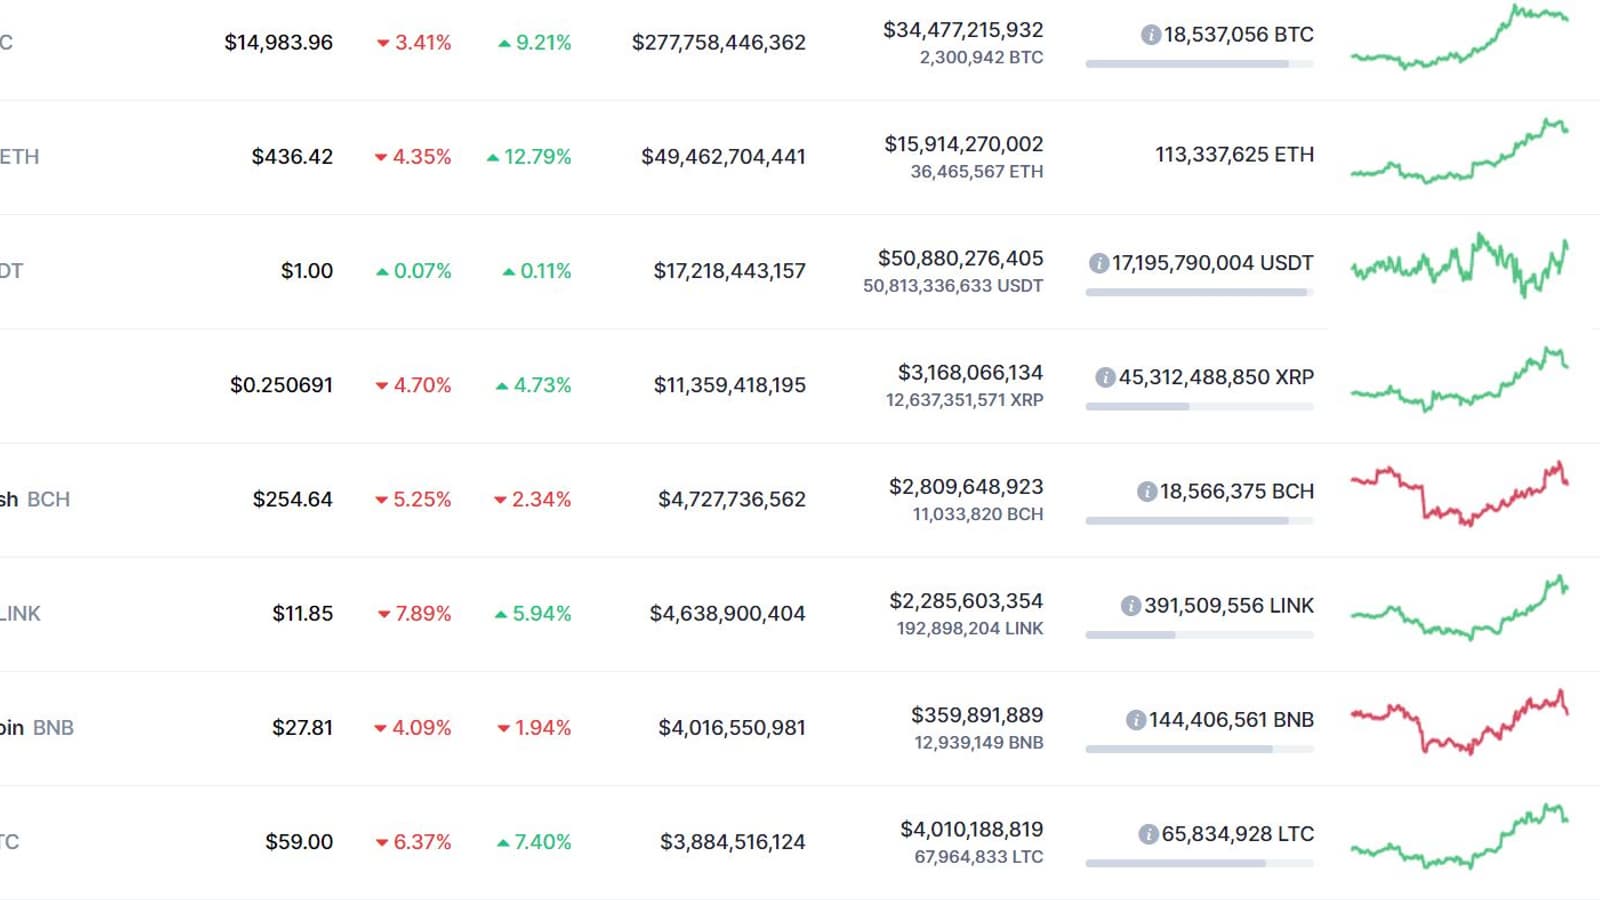Click info icon beside 18,537,056 BTC supply
Screen dimensions: 1600x900
(1151, 35)
